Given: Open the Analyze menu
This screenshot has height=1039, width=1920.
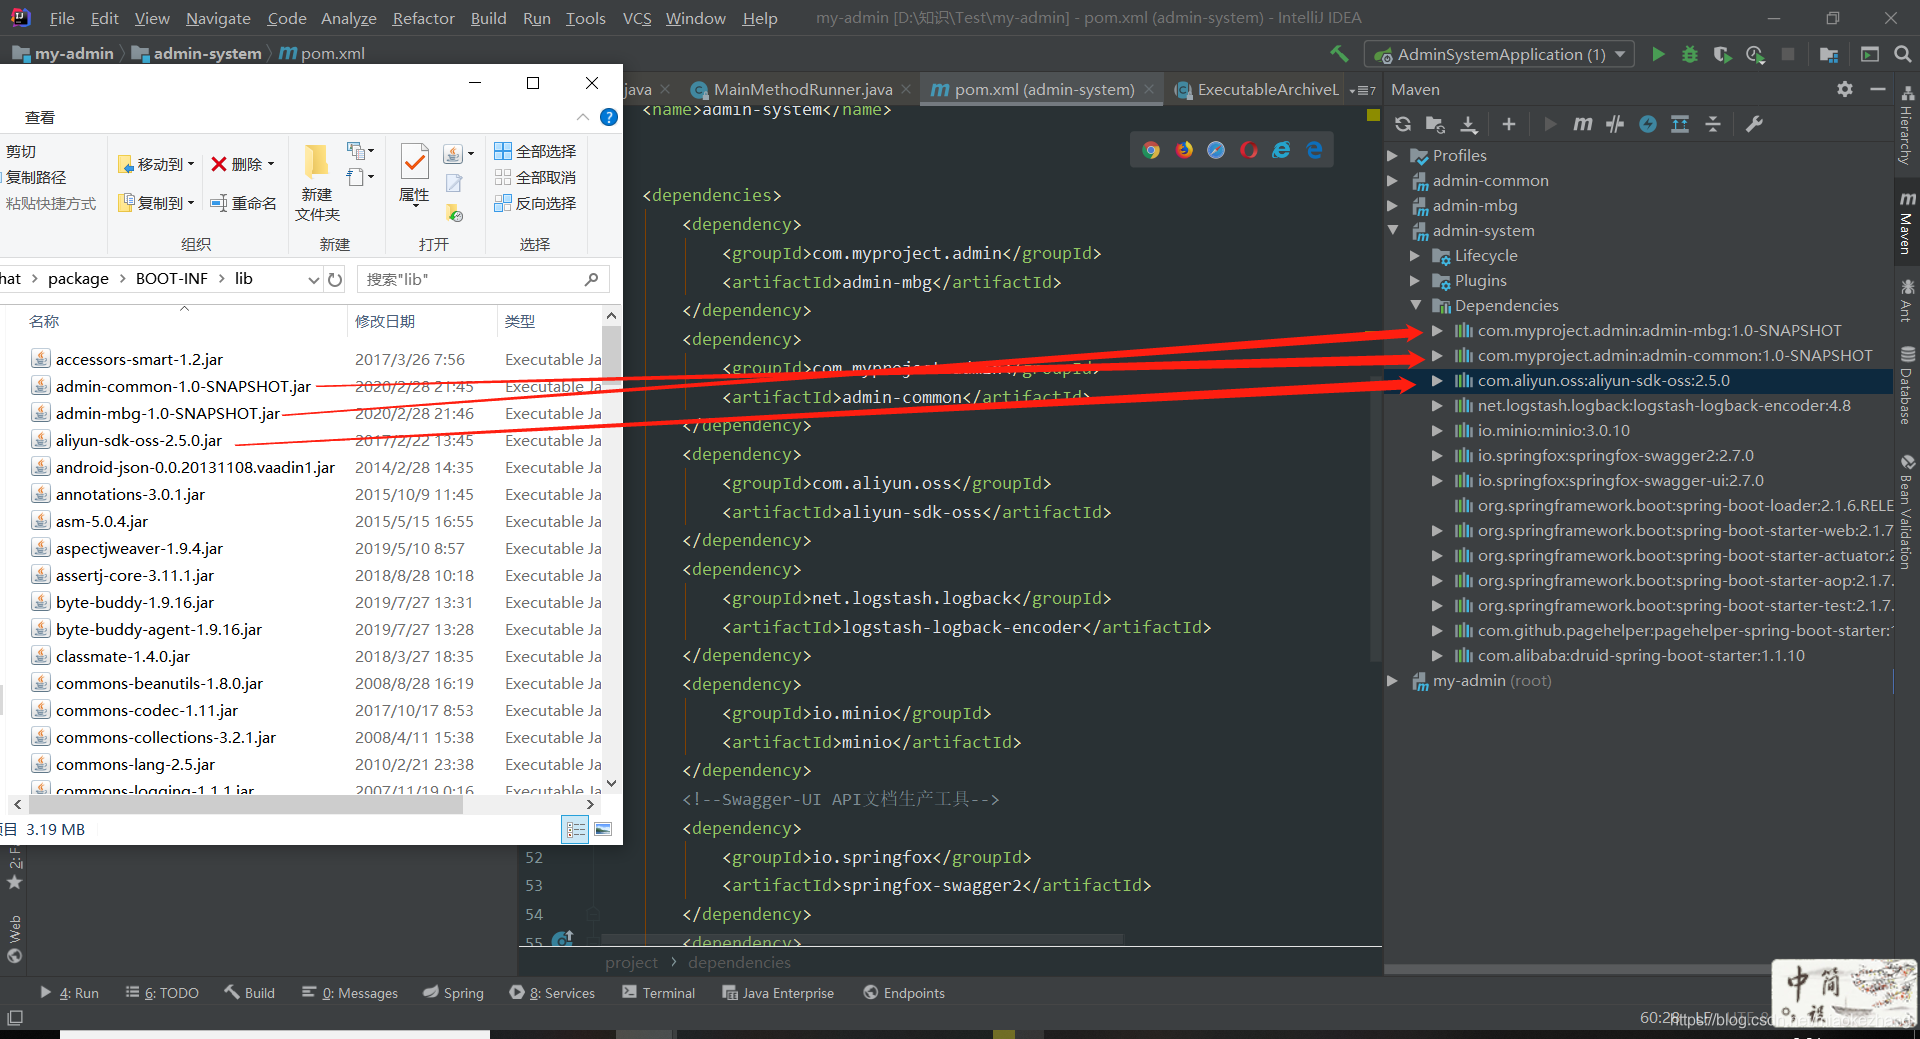Looking at the screenshot, I should [348, 18].
